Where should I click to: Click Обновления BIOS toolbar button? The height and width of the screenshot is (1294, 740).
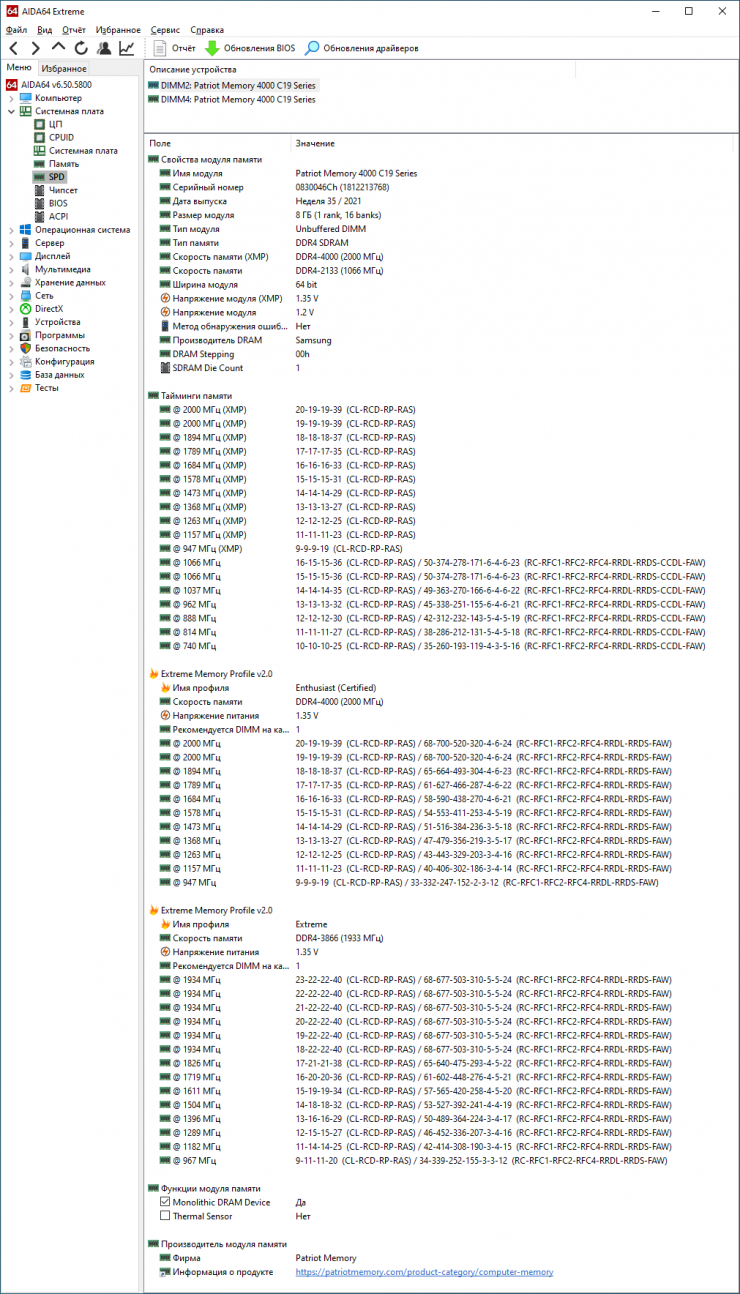[x=250, y=48]
